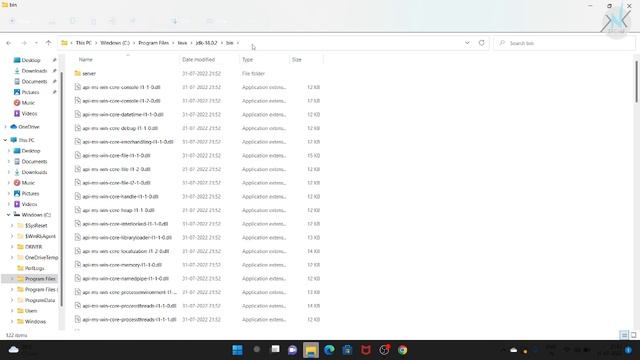The image size is (640, 360).
Task: Open the chevron after bin breadcrumb
Action: tap(238, 43)
